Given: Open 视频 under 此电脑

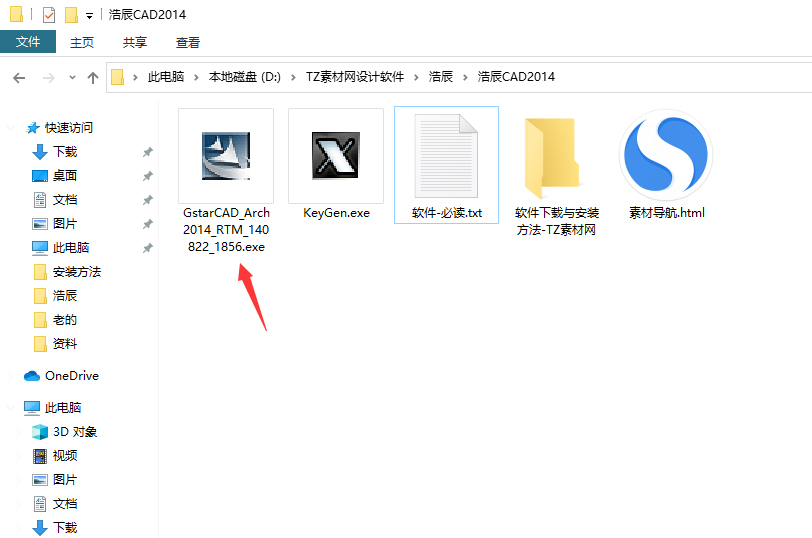Looking at the screenshot, I should tap(65, 455).
